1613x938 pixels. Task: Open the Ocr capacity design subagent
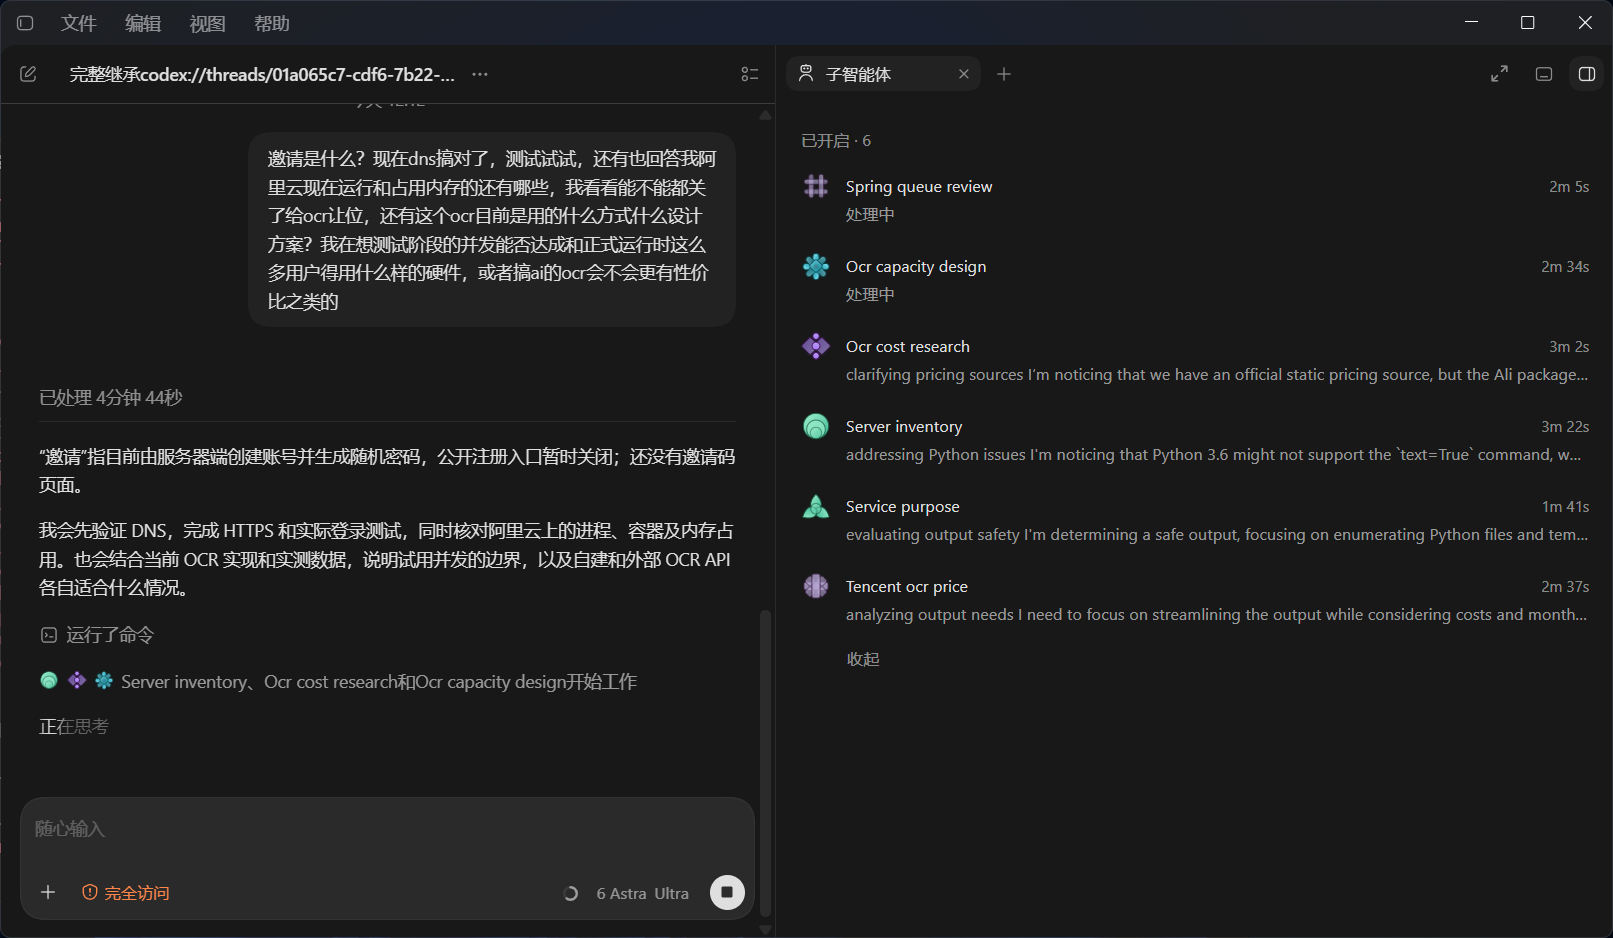pyautogui.click(x=1195, y=280)
